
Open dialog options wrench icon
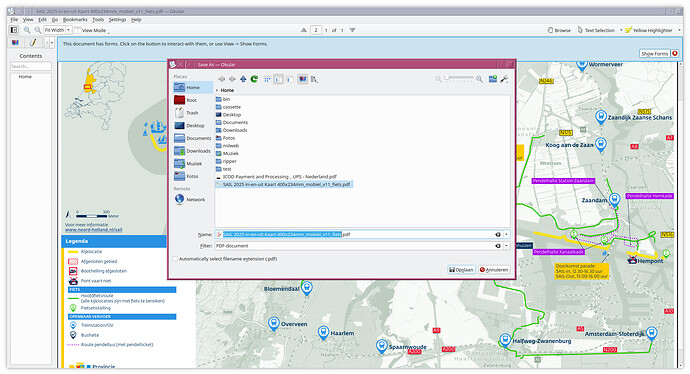504,79
